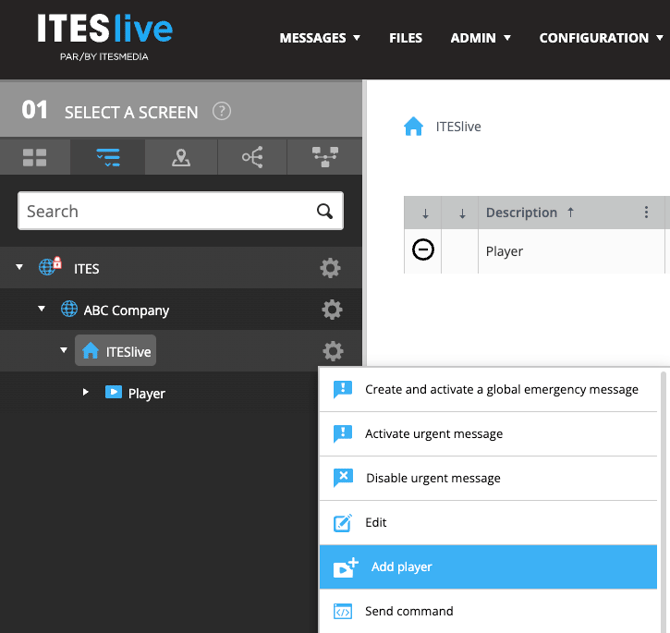This screenshot has height=633, width=670.
Task: Click the ITESlive logo
Action: click(x=105, y=37)
